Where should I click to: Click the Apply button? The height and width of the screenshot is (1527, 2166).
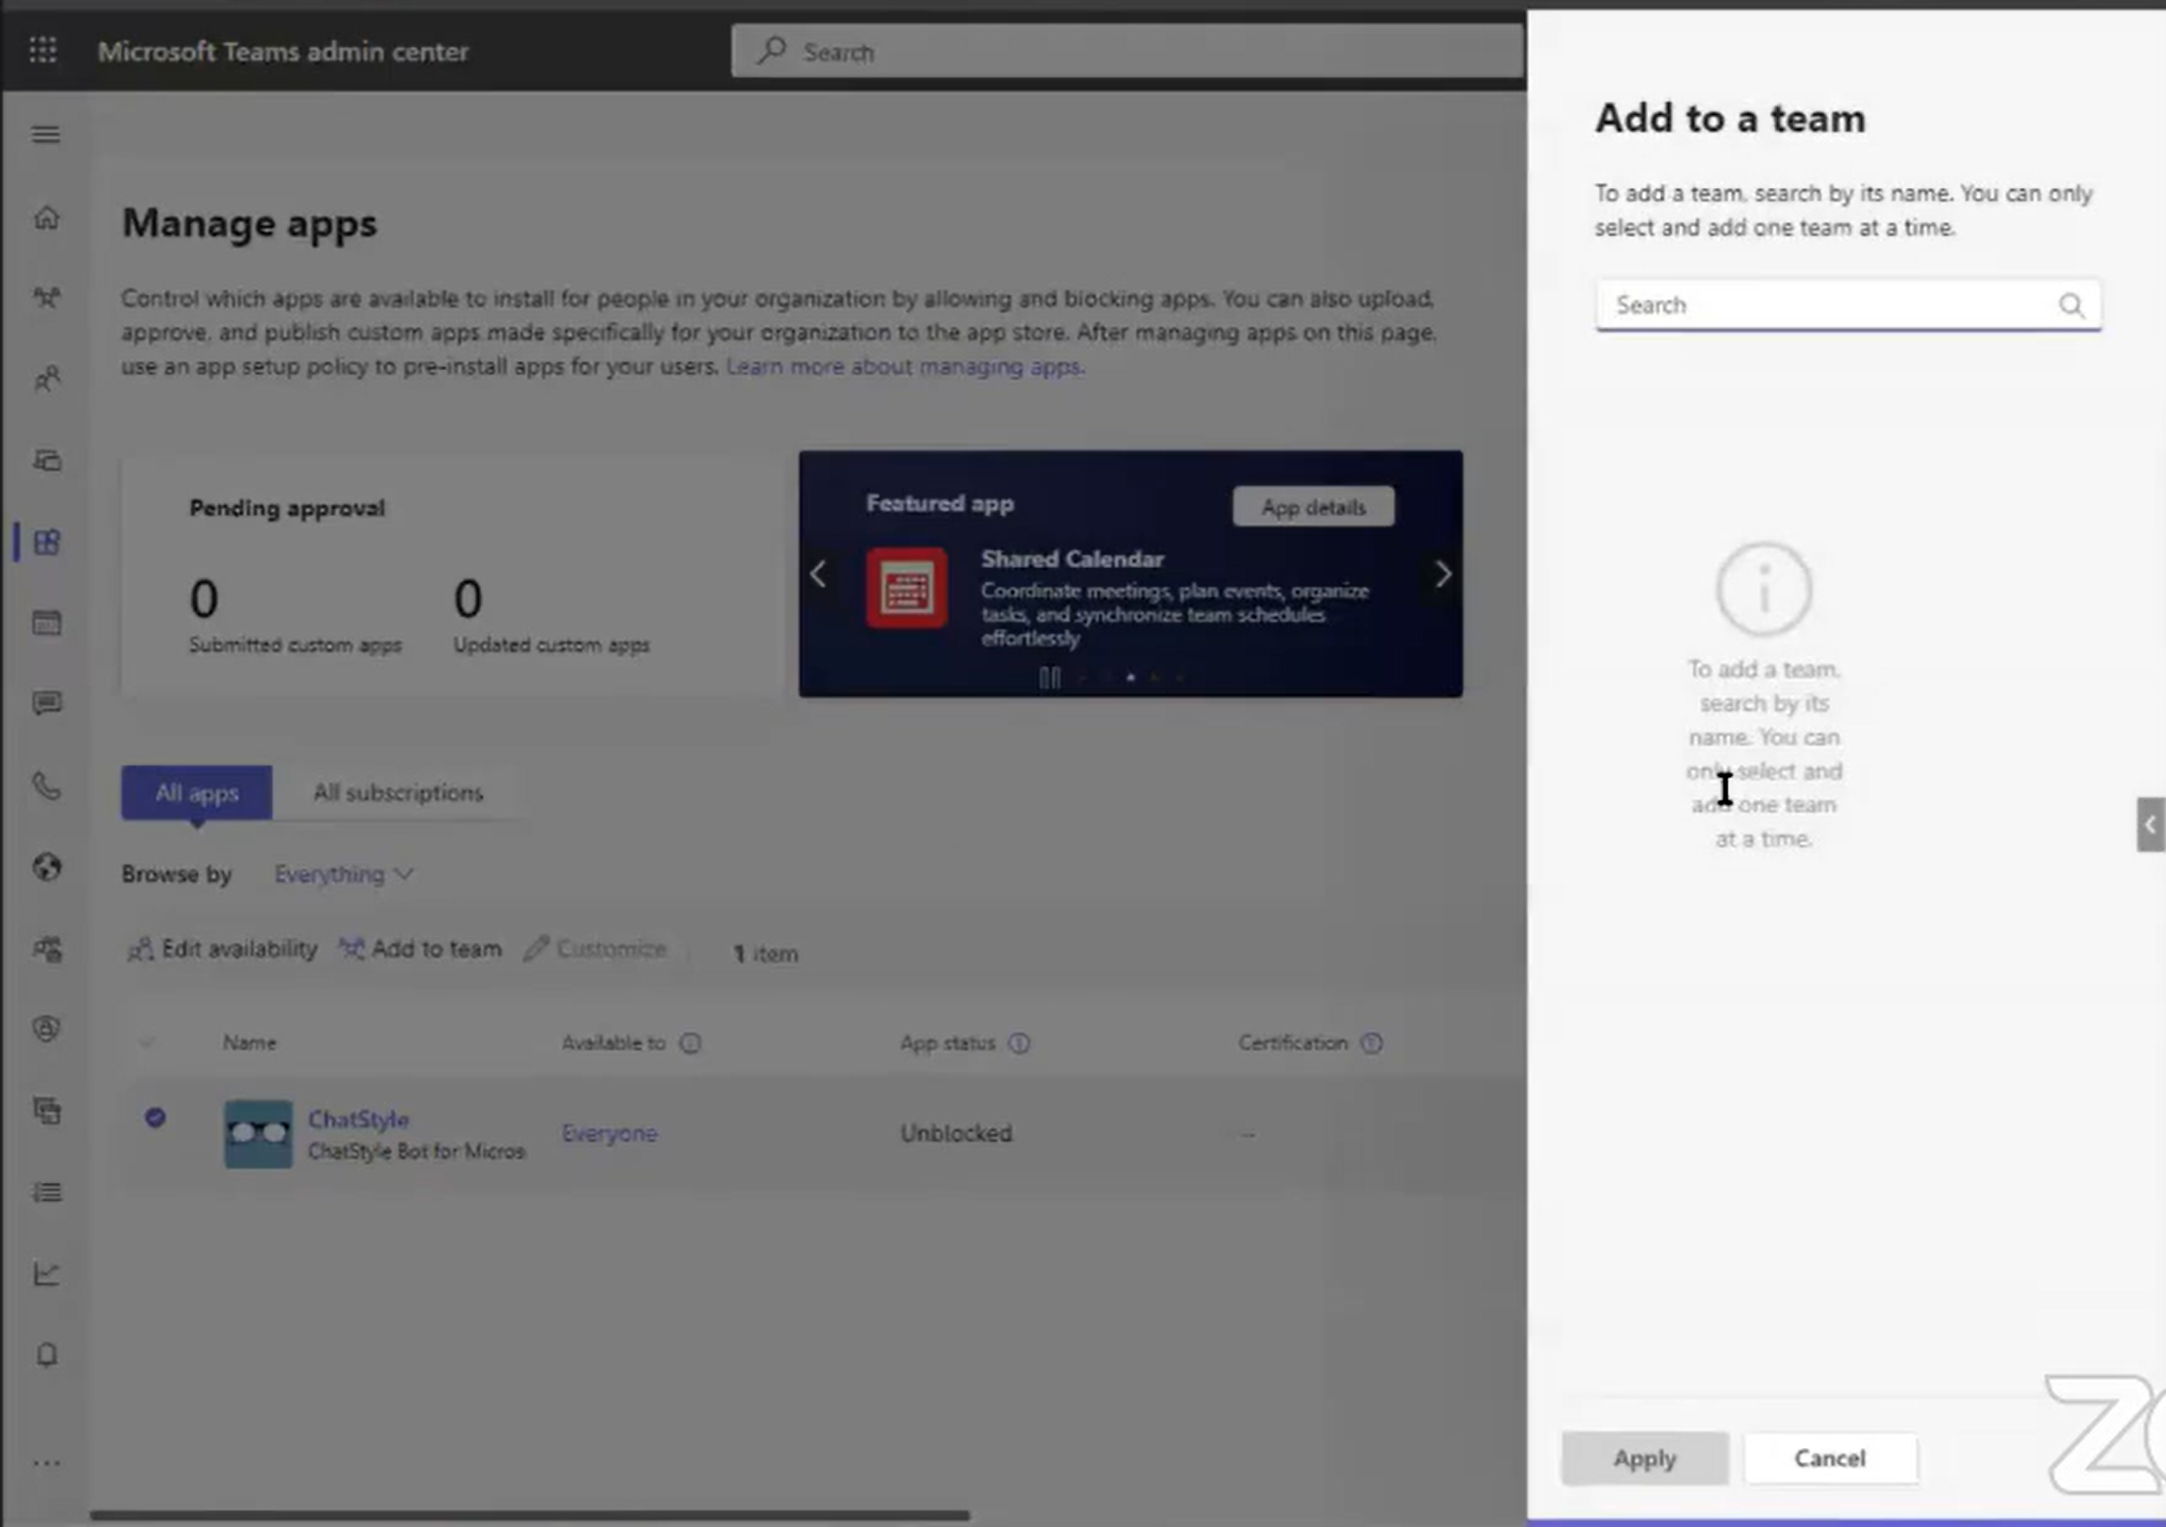coord(1645,1458)
